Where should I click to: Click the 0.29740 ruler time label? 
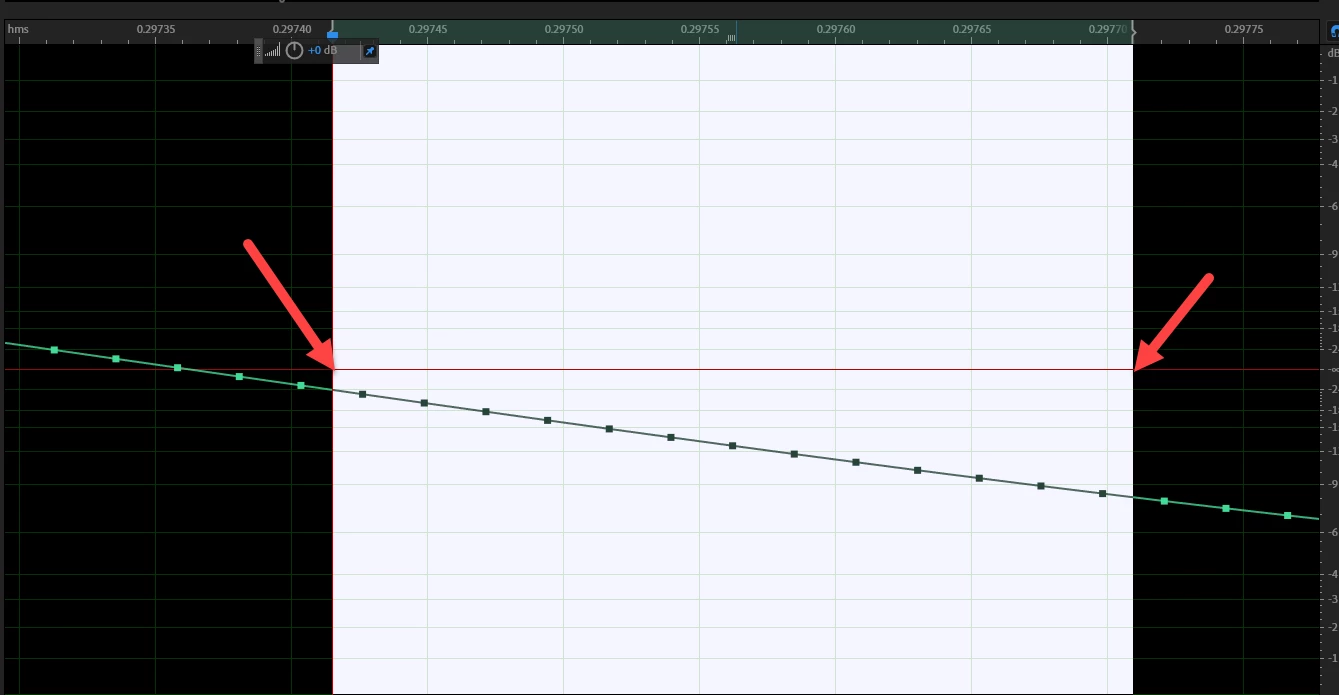[x=292, y=30]
